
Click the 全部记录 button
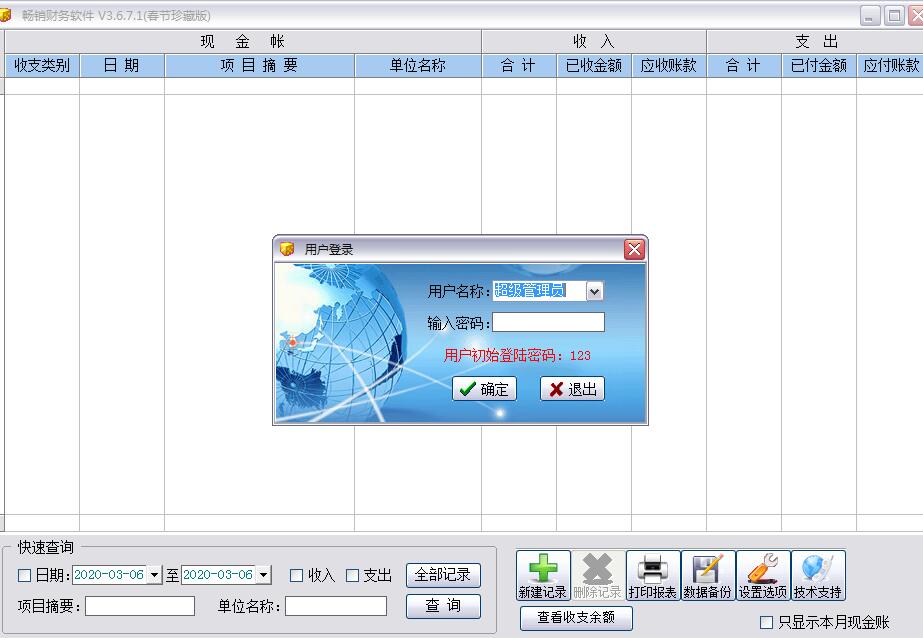(443, 575)
